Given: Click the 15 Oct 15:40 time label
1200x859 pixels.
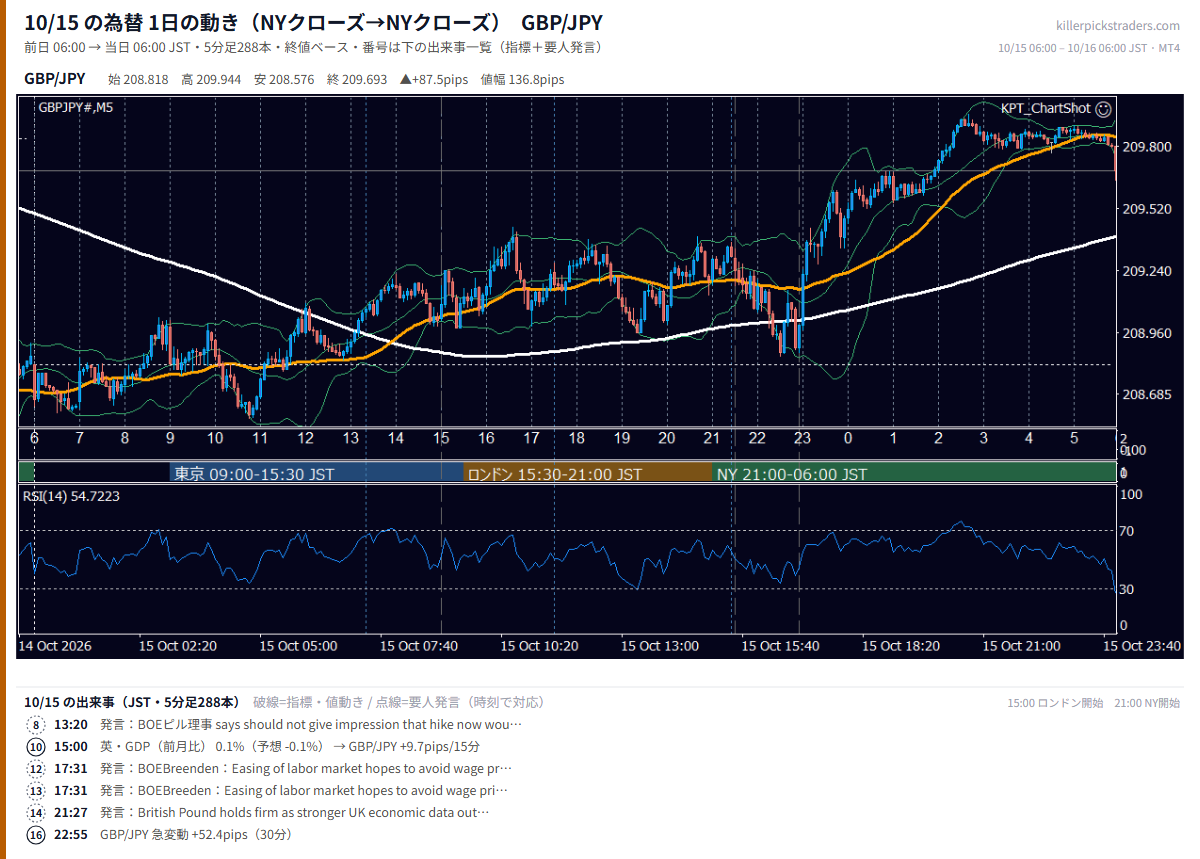Looking at the screenshot, I should coord(780,646).
